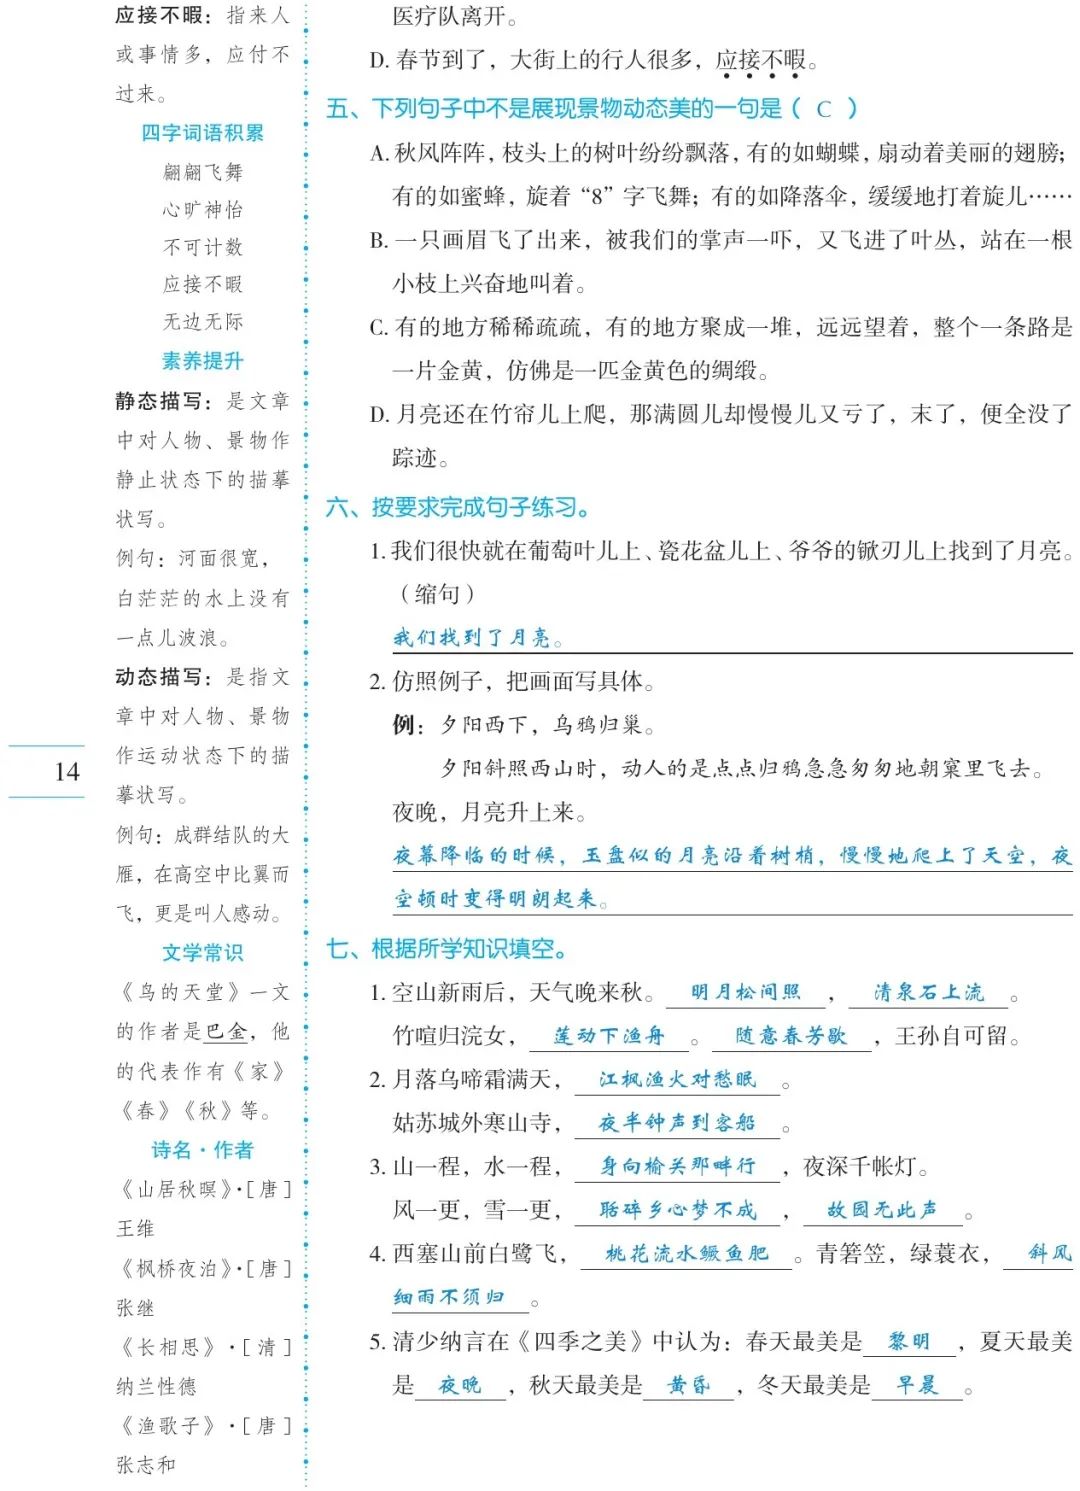Click the filled blank 夜半钟声到客船
This screenshot has width=1080, height=1491.
tap(677, 1123)
